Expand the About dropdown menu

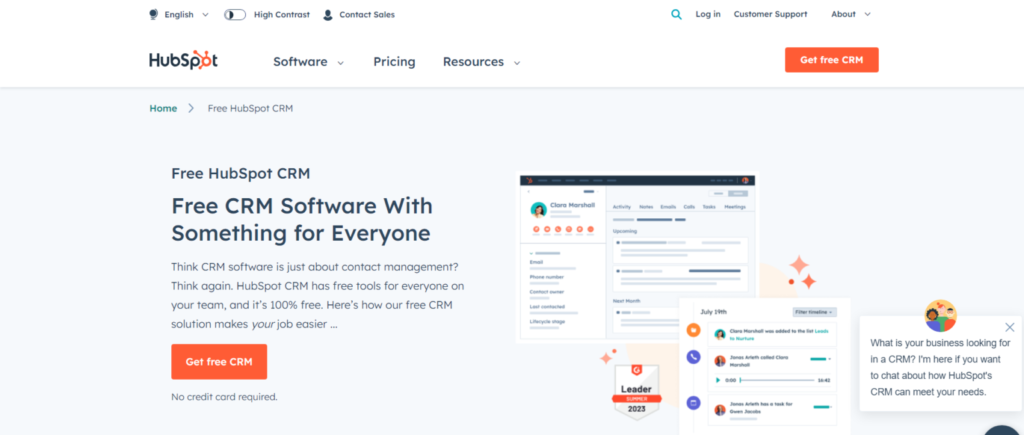851,14
